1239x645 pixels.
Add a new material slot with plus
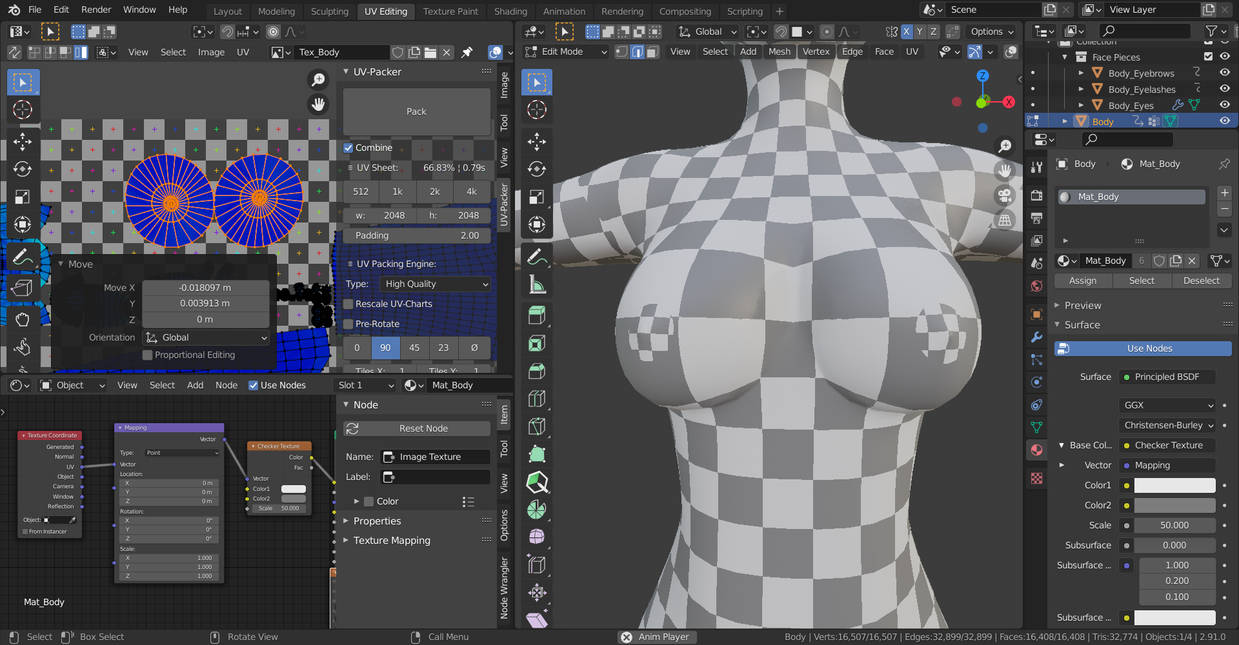coord(1225,192)
